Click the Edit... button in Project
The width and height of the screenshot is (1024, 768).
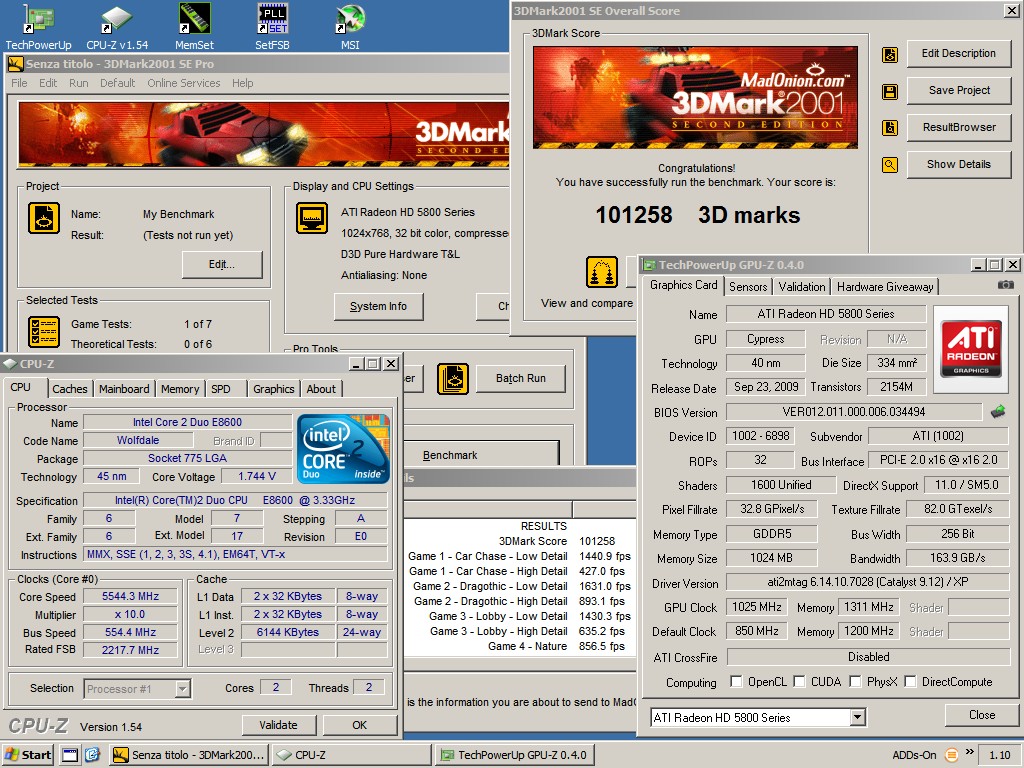point(222,264)
